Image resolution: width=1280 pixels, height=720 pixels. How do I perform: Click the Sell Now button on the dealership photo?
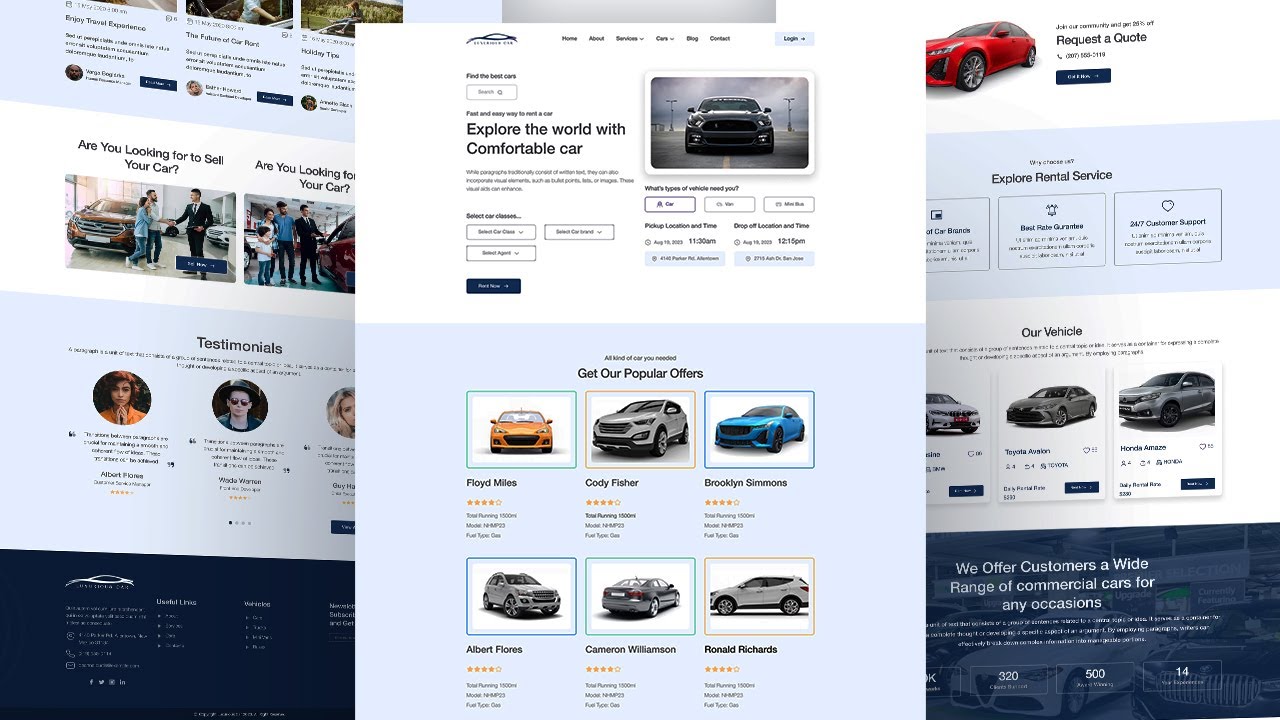coord(201,265)
